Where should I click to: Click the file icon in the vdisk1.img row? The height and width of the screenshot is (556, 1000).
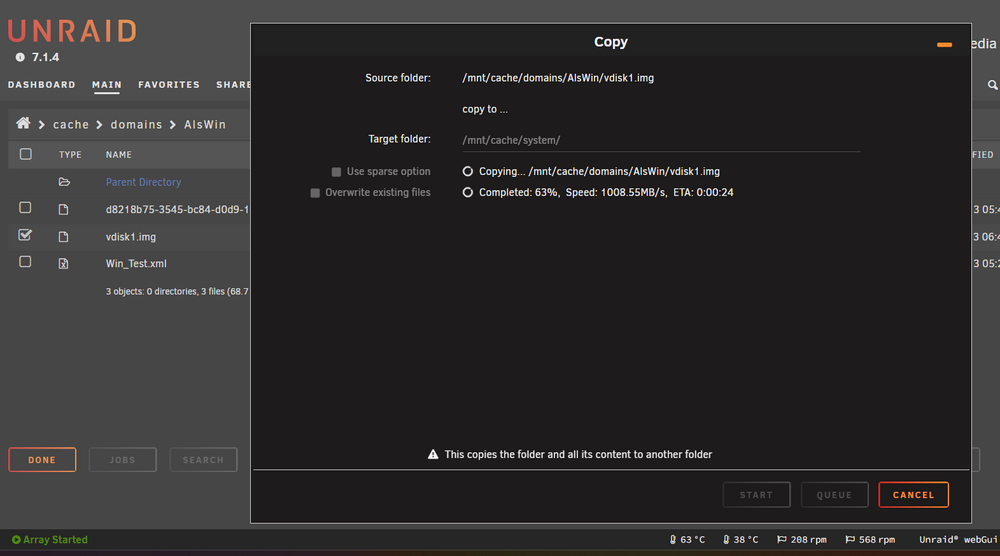pyautogui.click(x=63, y=237)
